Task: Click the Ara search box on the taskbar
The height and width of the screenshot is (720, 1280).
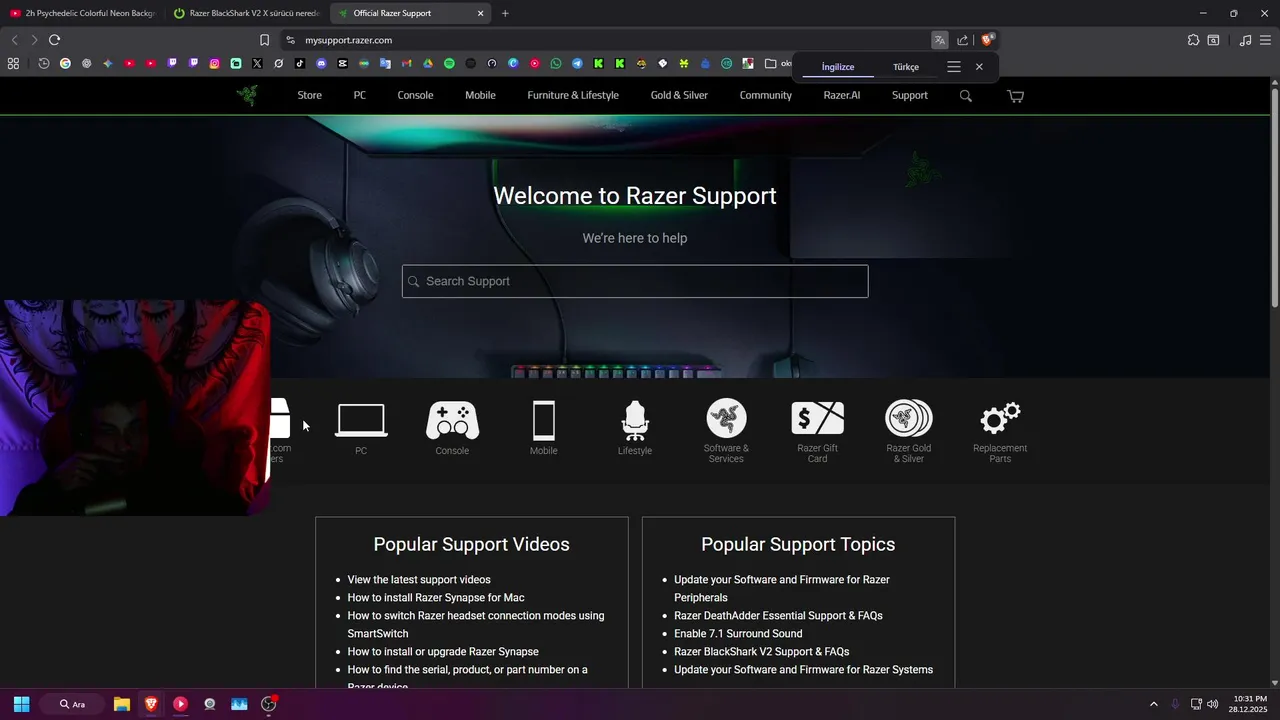Action: [x=72, y=704]
